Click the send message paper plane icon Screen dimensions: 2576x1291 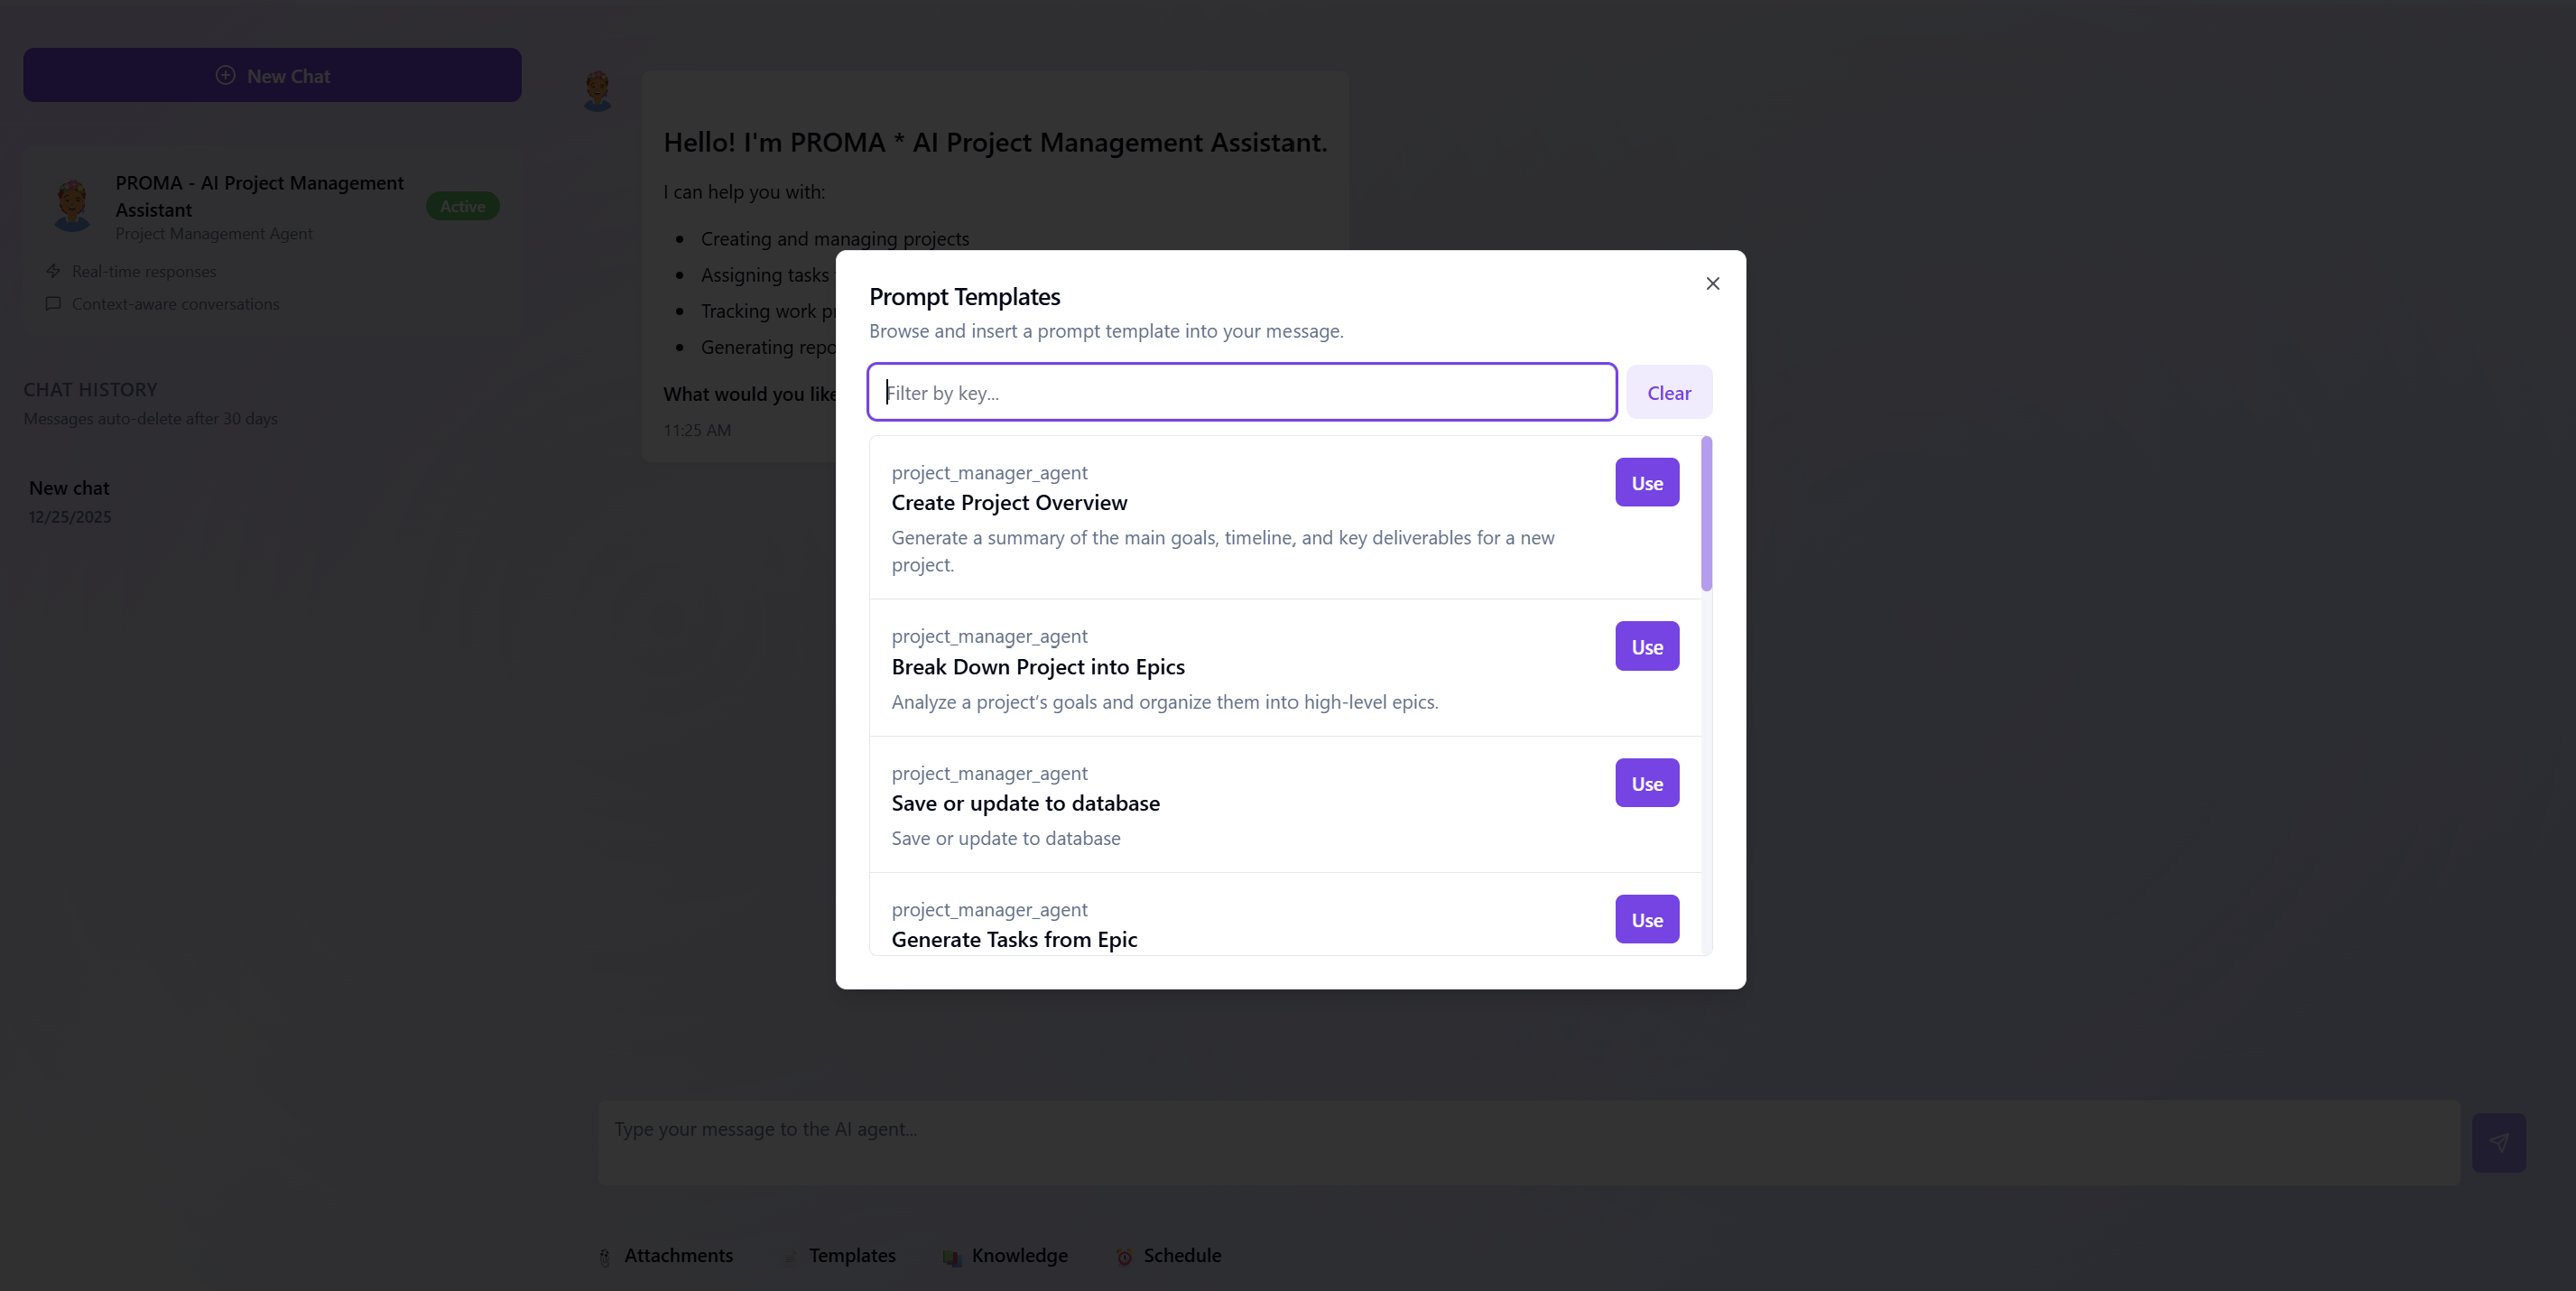click(2498, 1142)
